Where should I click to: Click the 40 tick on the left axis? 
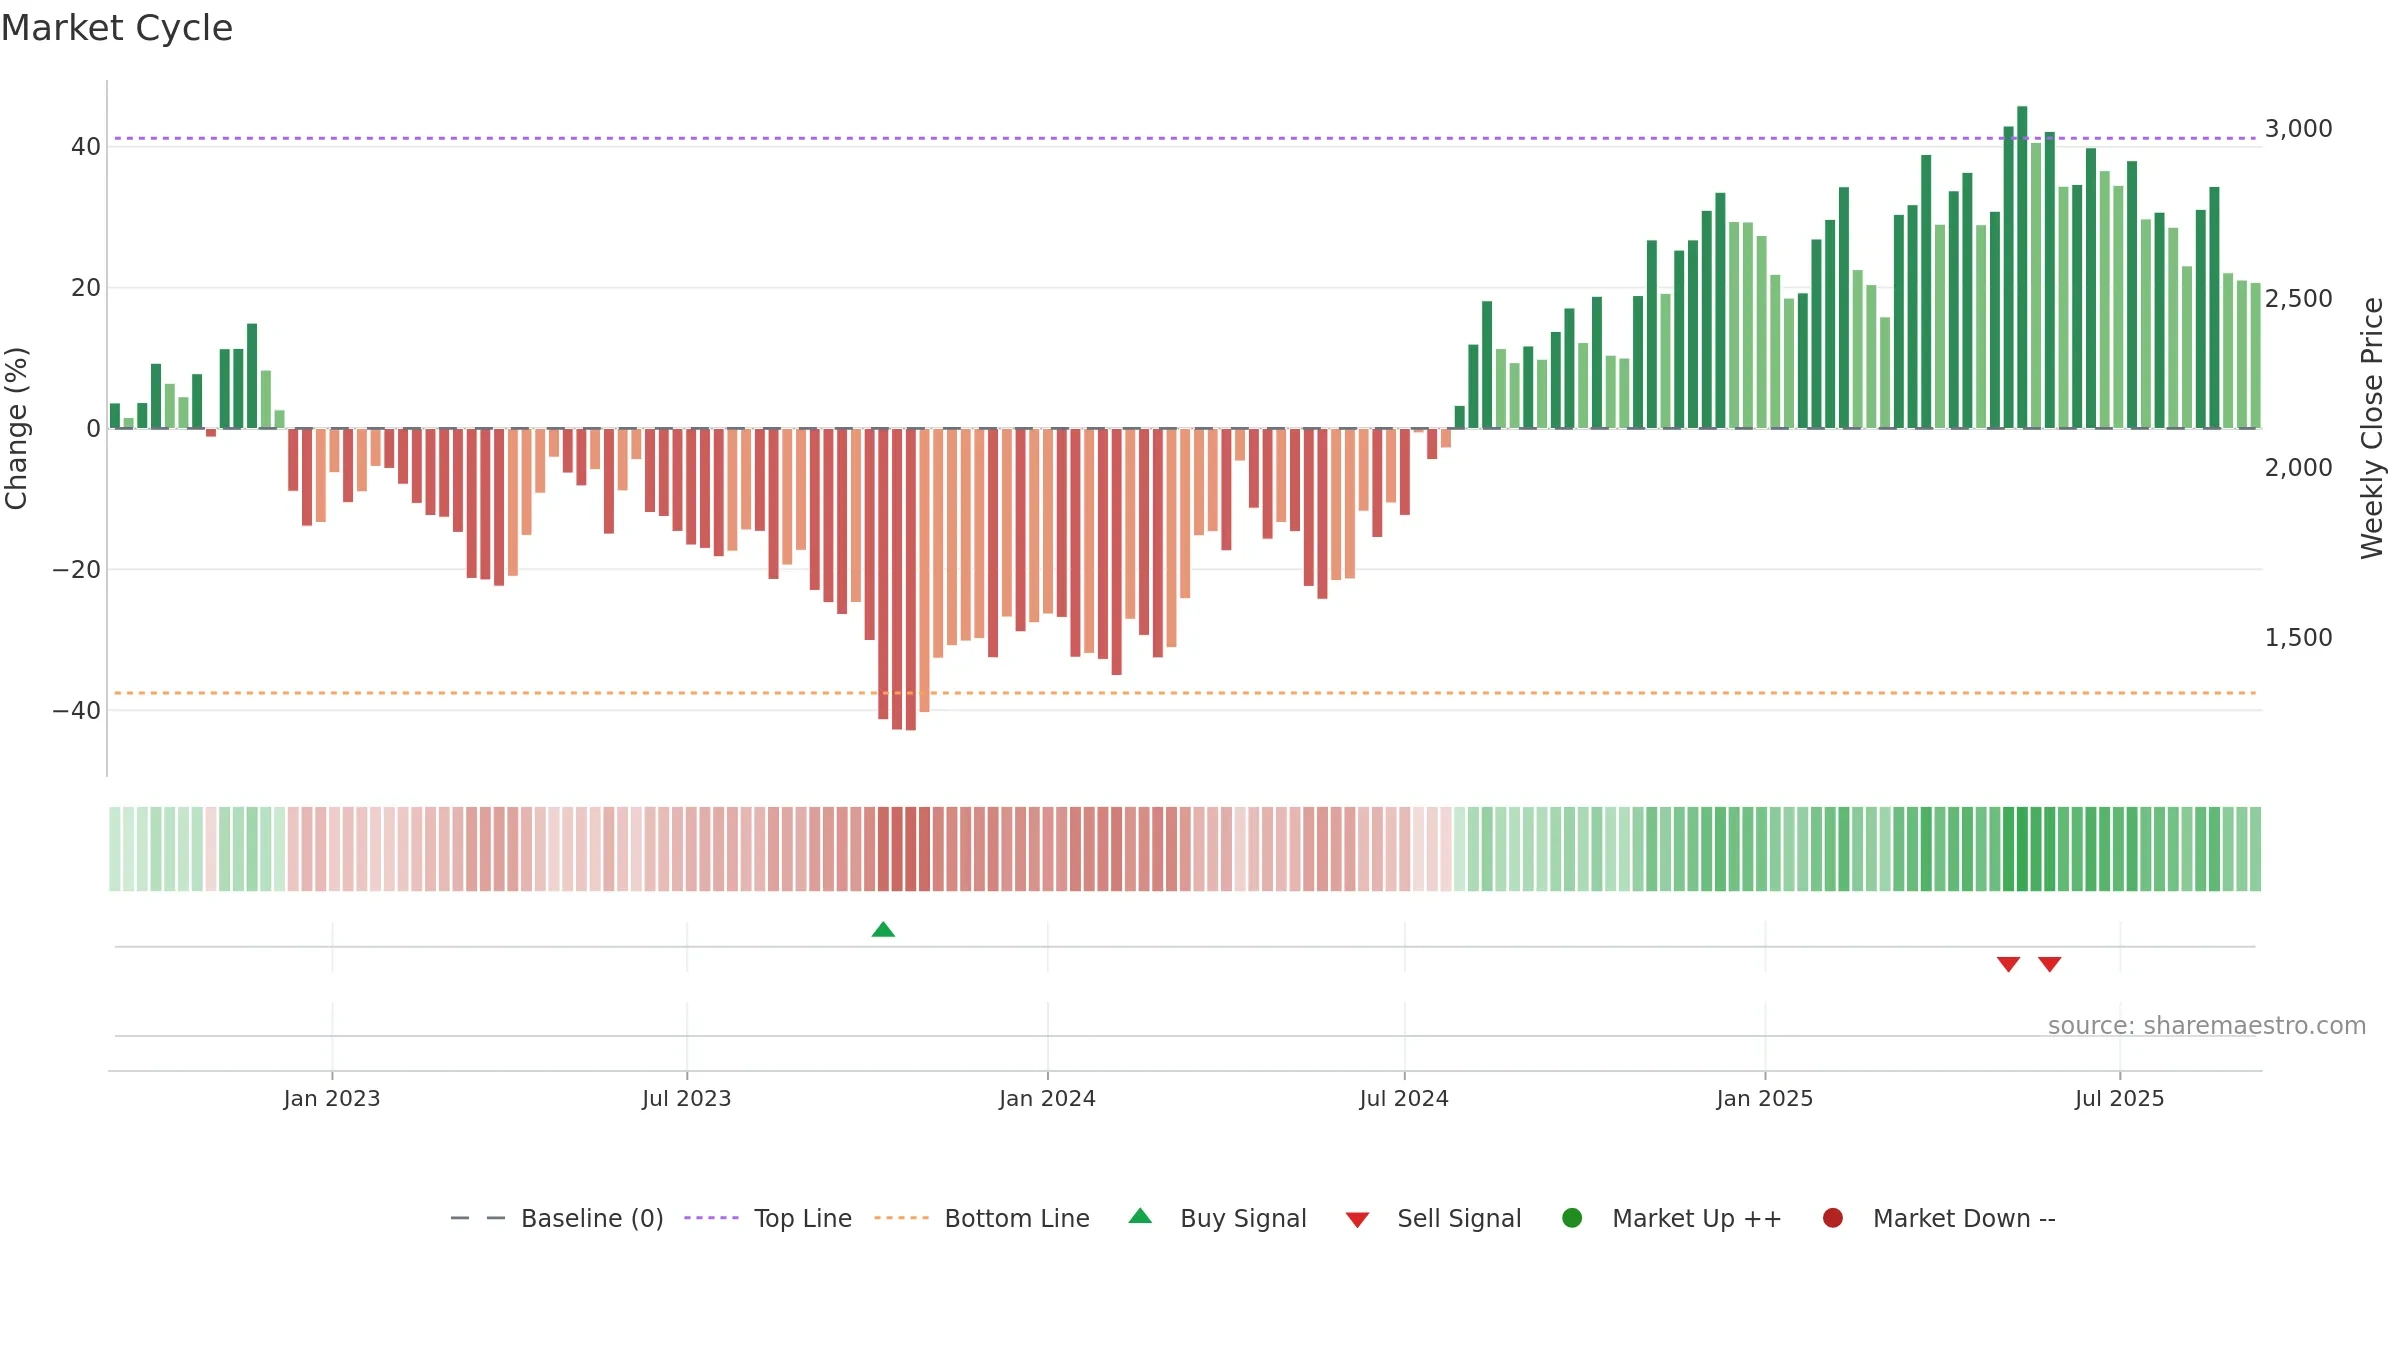(86, 147)
